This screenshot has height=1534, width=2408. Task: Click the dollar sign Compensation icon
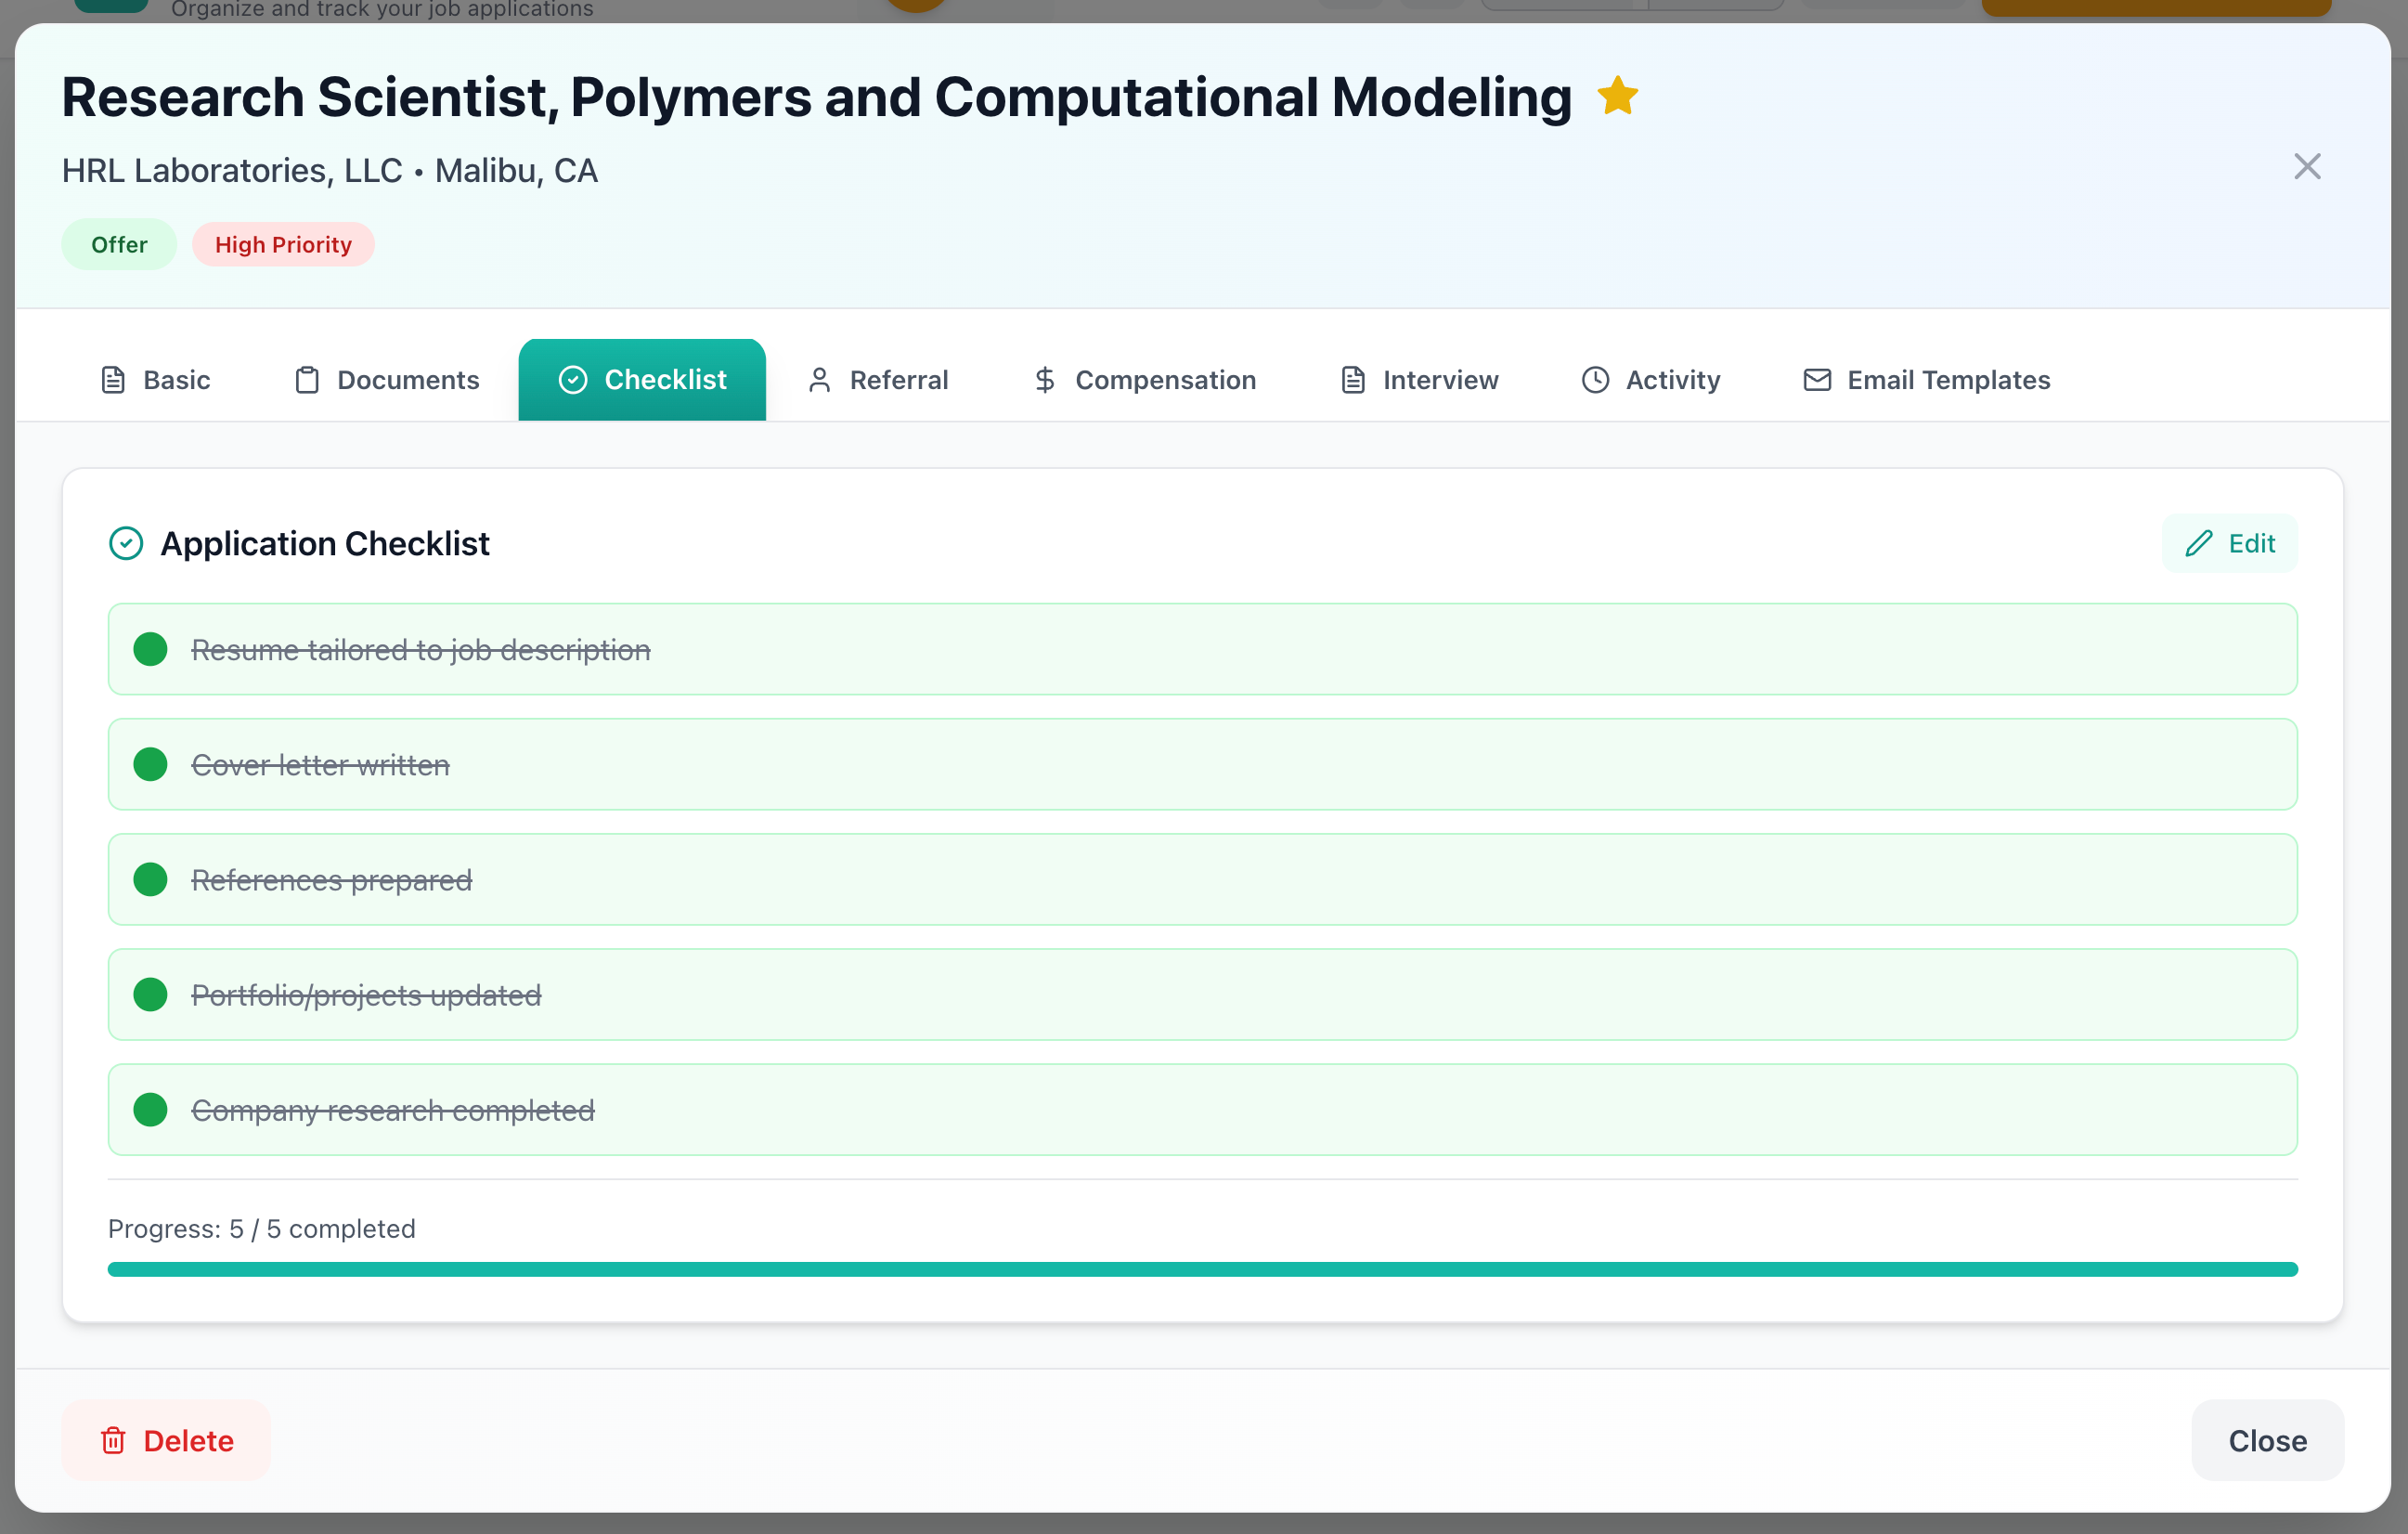(1044, 380)
